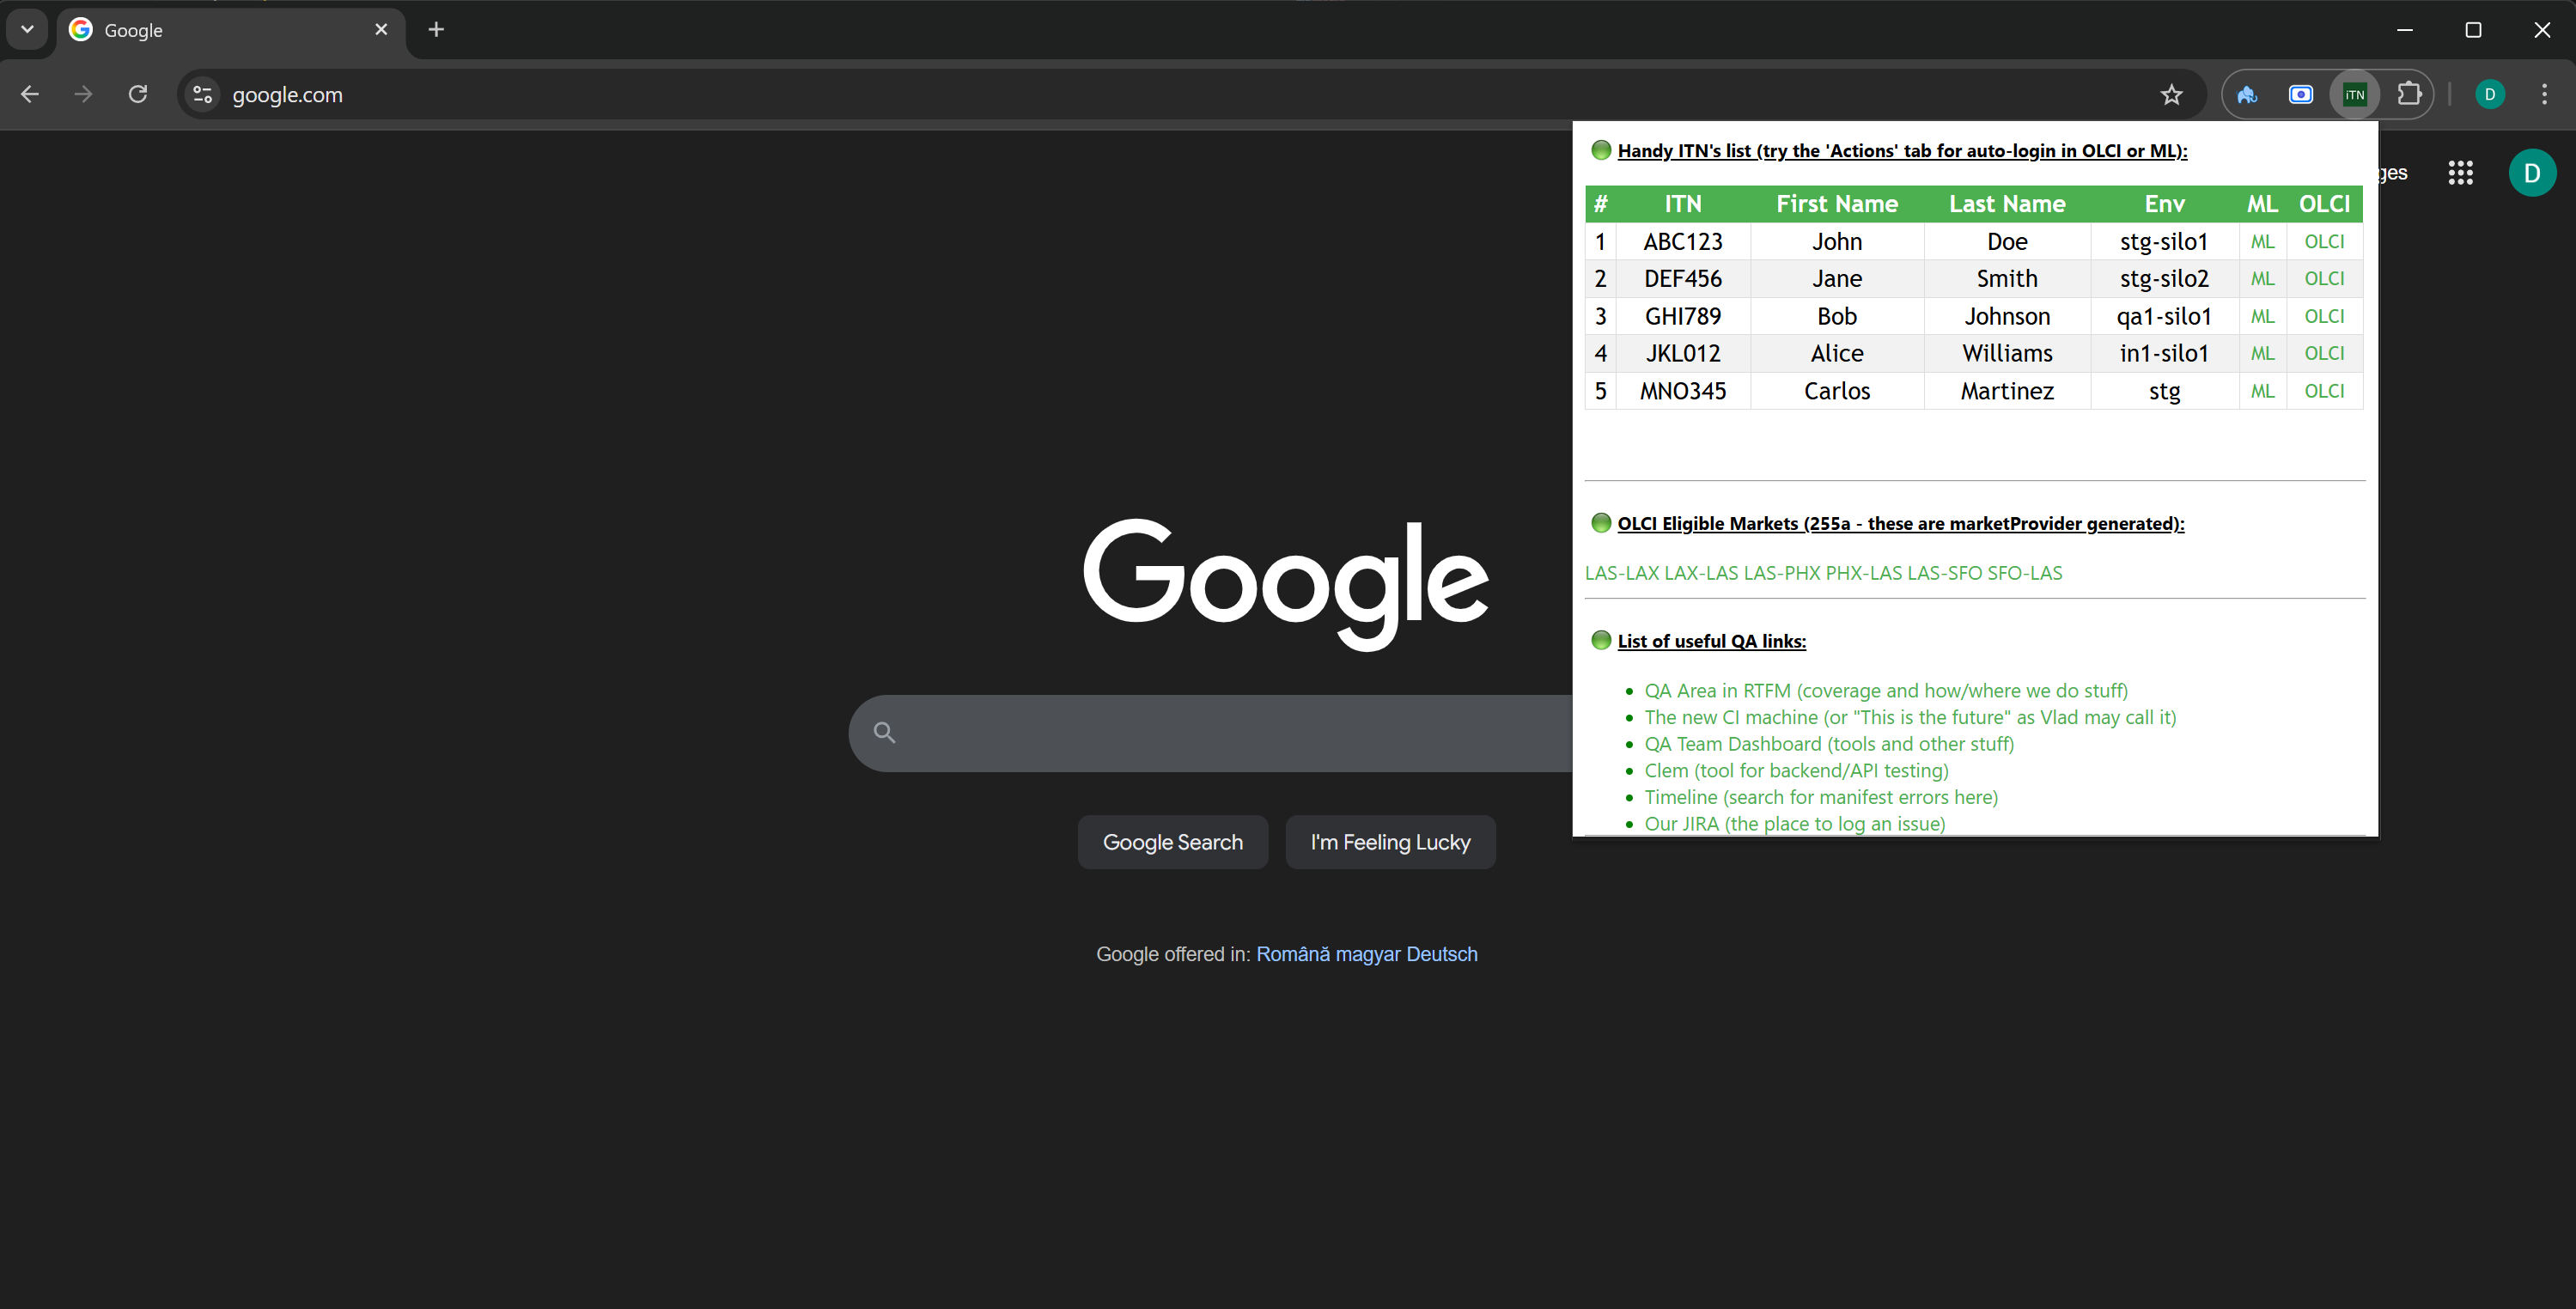Open the Google apps grid
2576x1309 pixels.
2460,173
